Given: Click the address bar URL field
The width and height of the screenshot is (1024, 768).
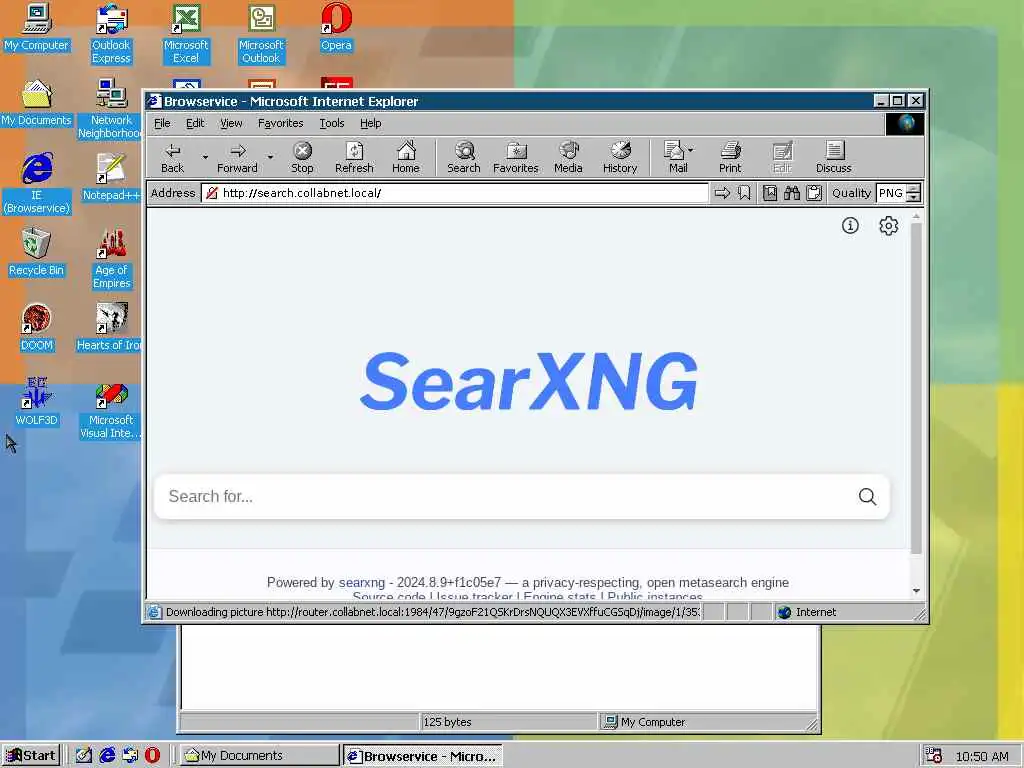Looking at the screenshot, I should point(455,193).
